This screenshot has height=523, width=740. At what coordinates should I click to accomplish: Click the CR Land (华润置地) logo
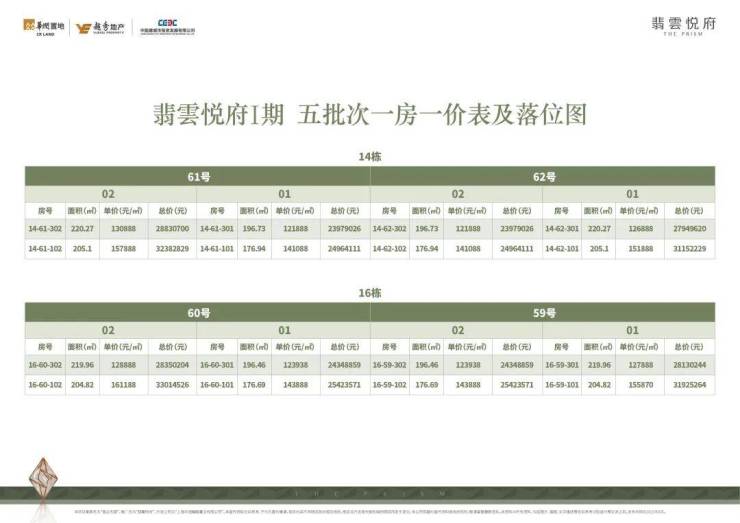[46, 28]
